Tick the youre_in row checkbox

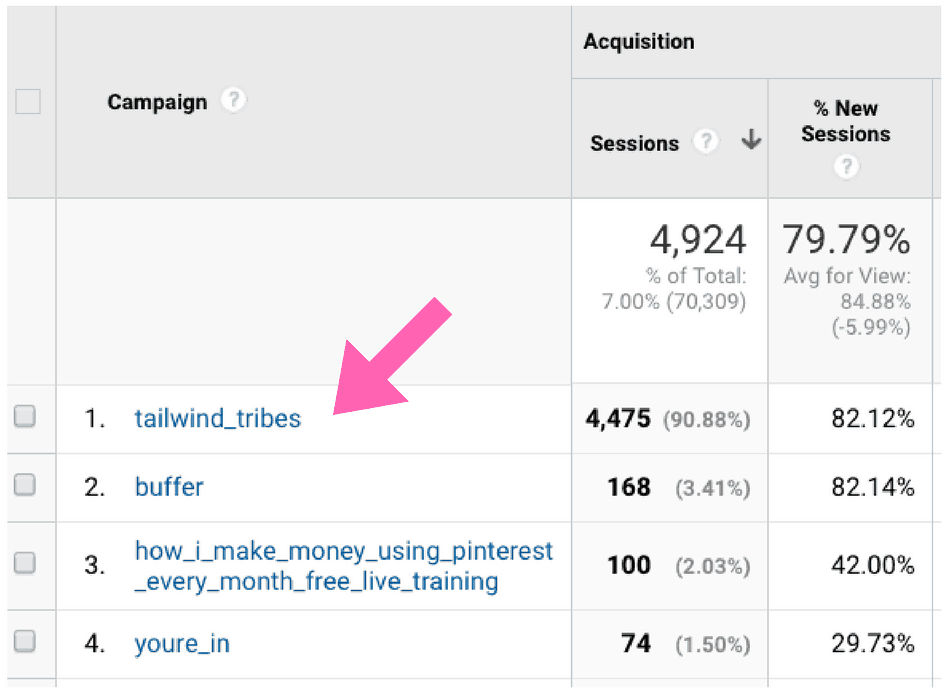pos(25,641)
